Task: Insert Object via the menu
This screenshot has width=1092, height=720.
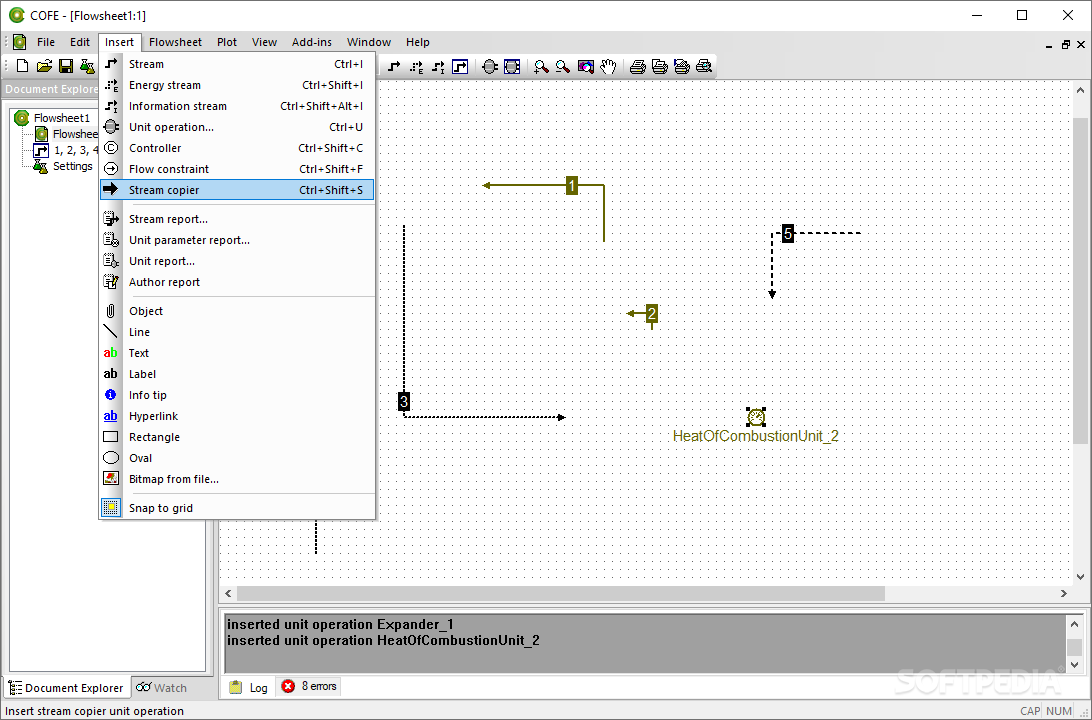Action: tap(237, 311)
